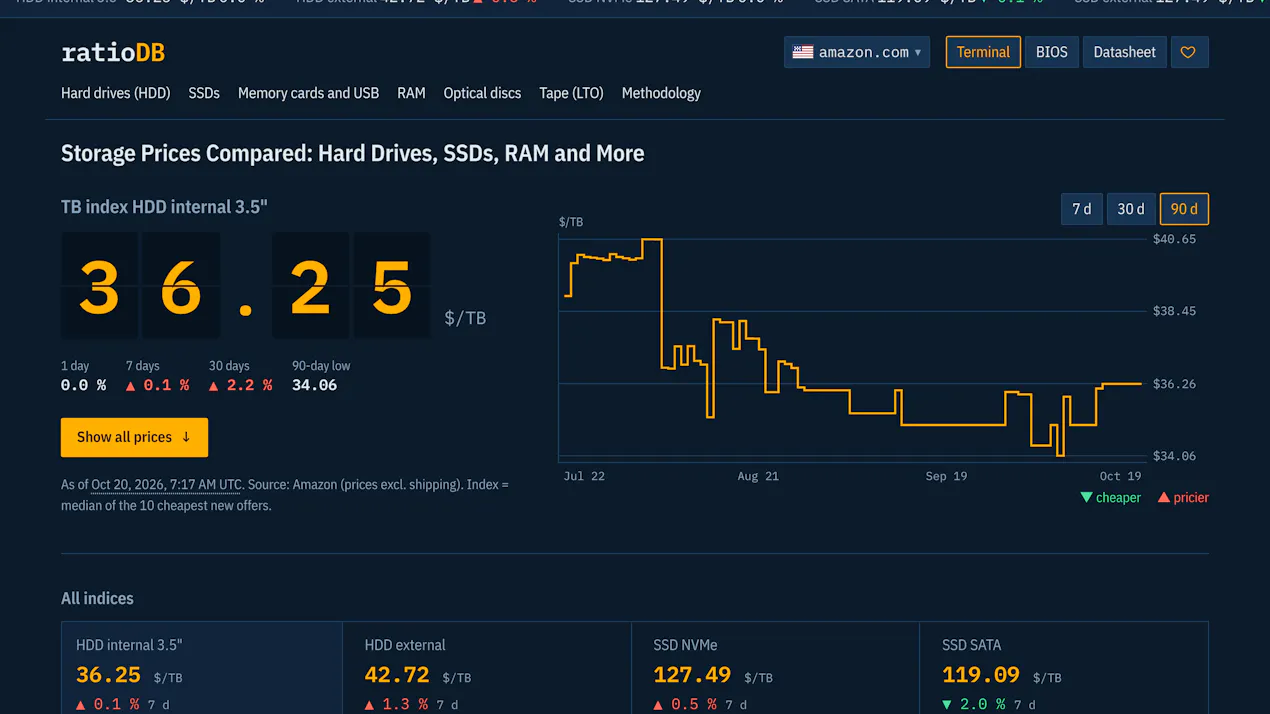This screenshot has height=714, width=1270.
Task: Click the "TB index HDD internal 3.5"" title
Action: [x=164, y=207]
